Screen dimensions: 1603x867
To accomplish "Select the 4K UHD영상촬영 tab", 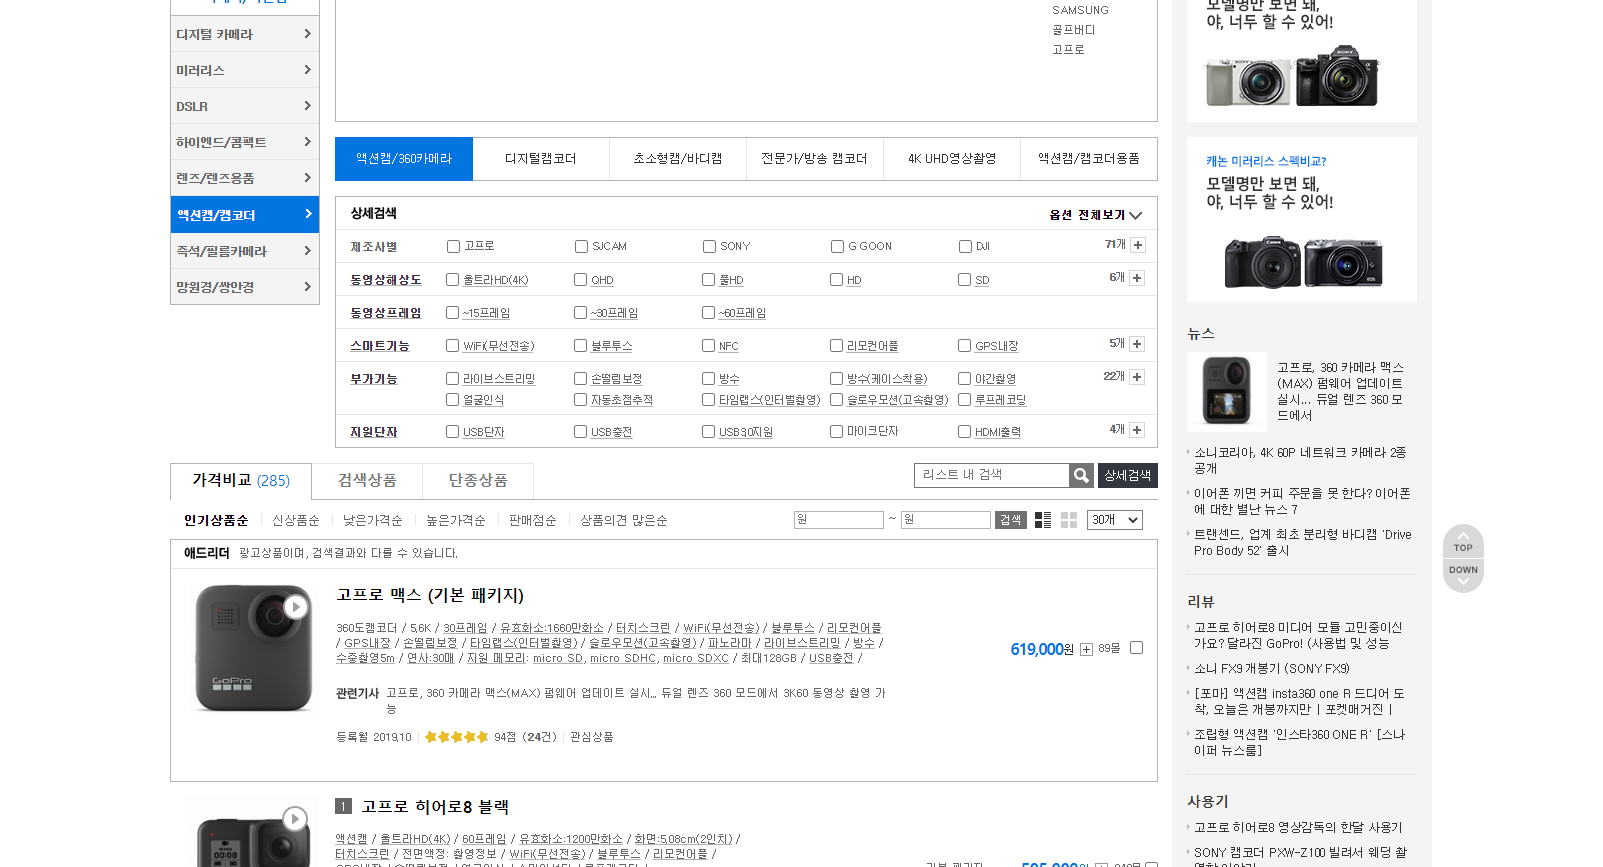I will (x=952, y=159).
